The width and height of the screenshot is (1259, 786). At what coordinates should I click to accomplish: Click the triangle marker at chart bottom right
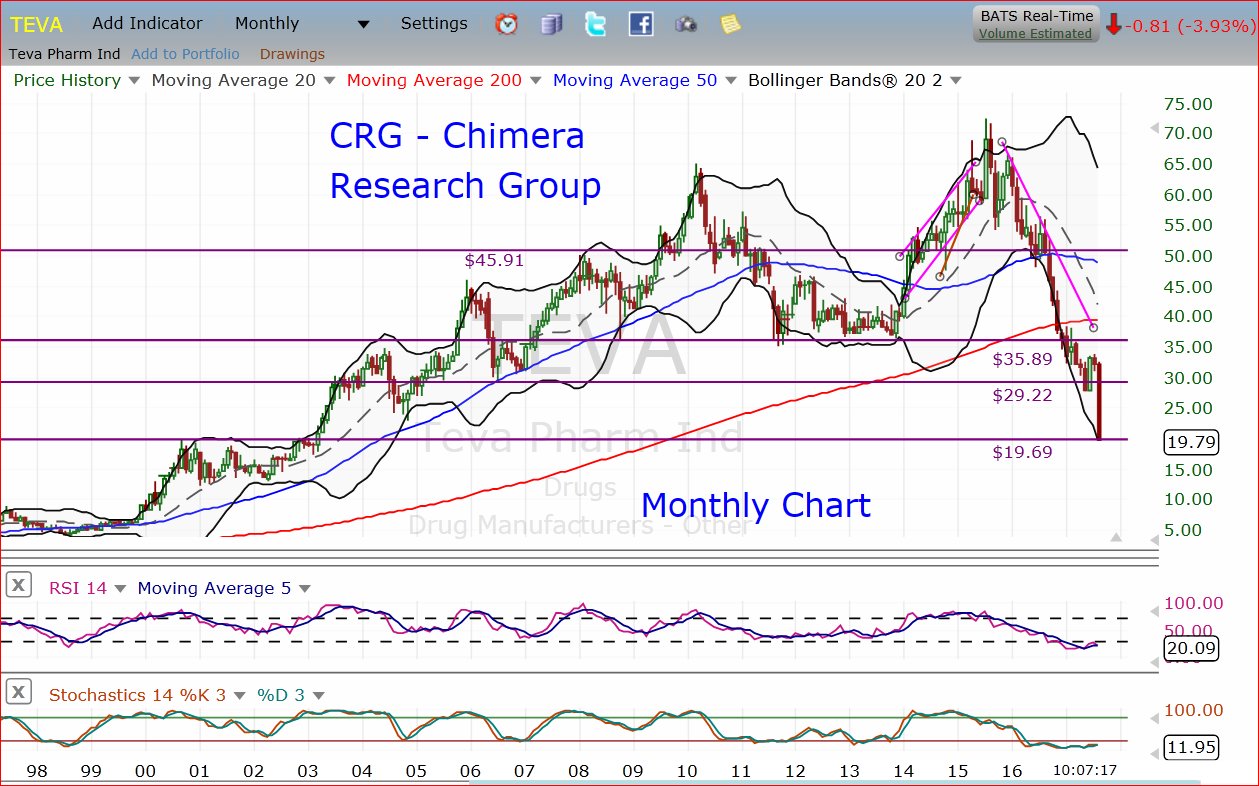pos(1116,538)
